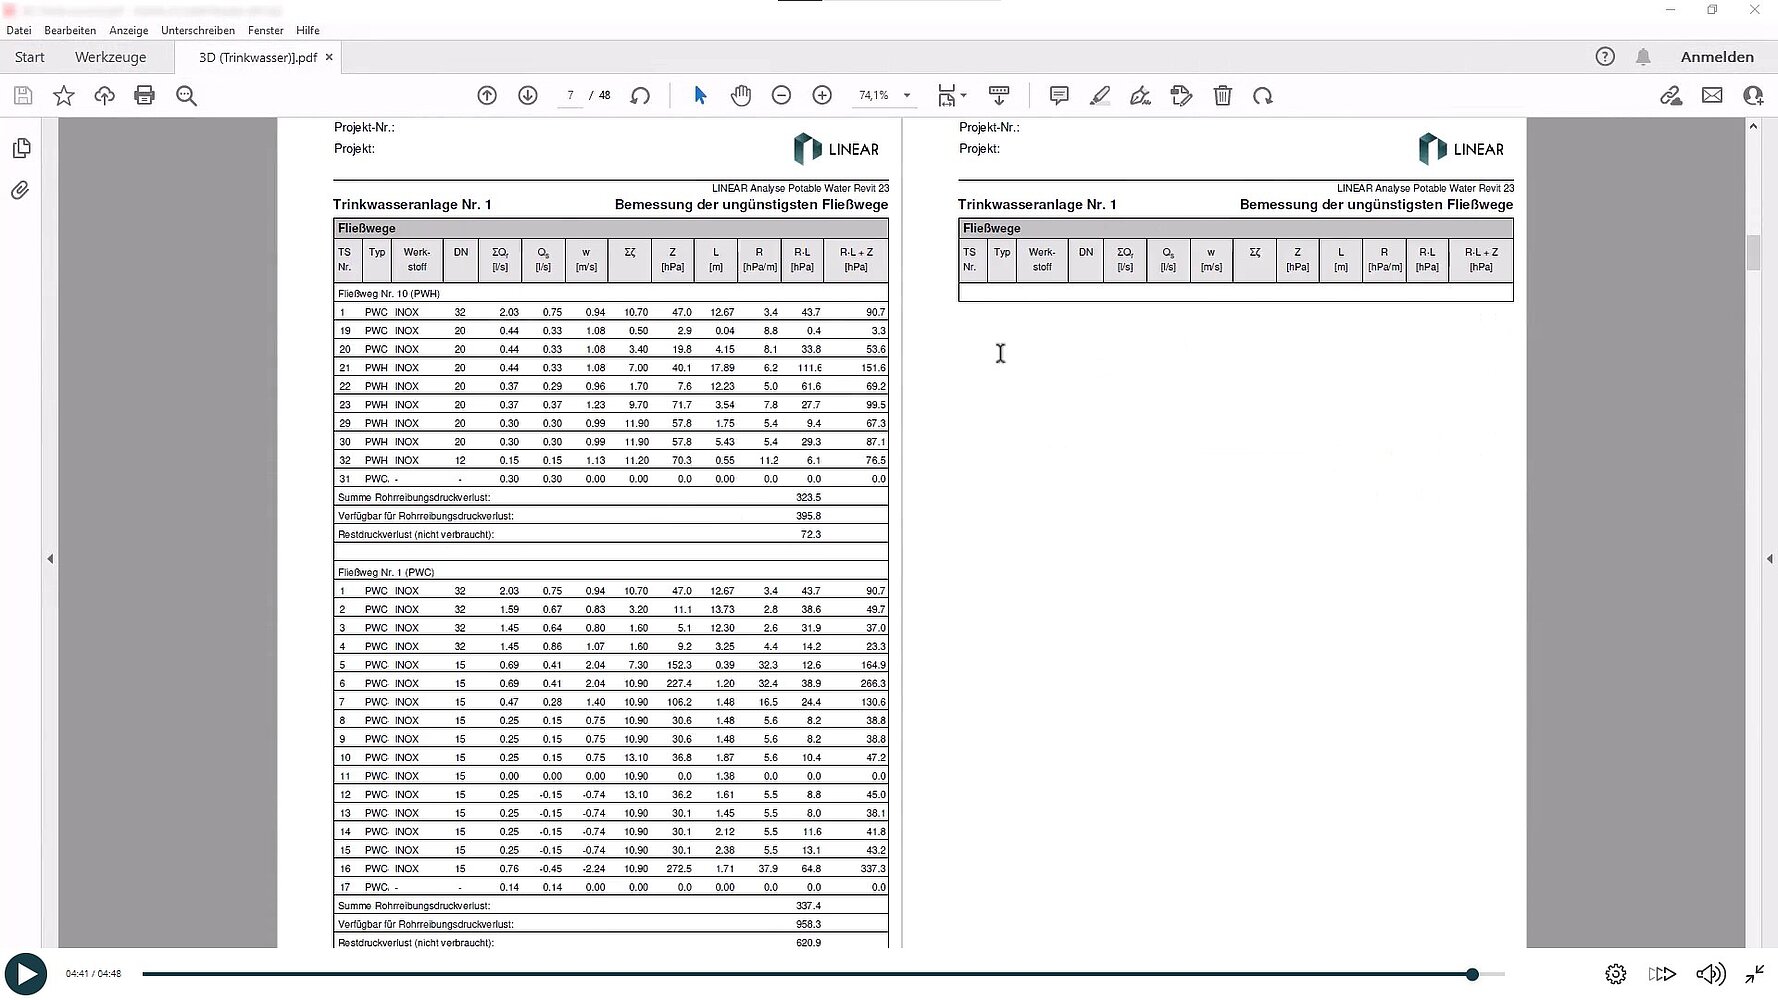1778x1000 pixels.
Task: Click the scrolling mode icon
Action: [999, 96]
